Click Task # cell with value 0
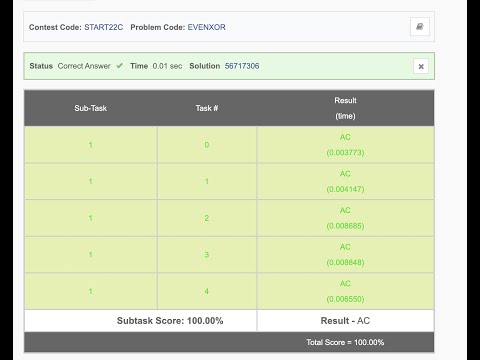Viewport: 480px width, 360px height. (207, 145)
